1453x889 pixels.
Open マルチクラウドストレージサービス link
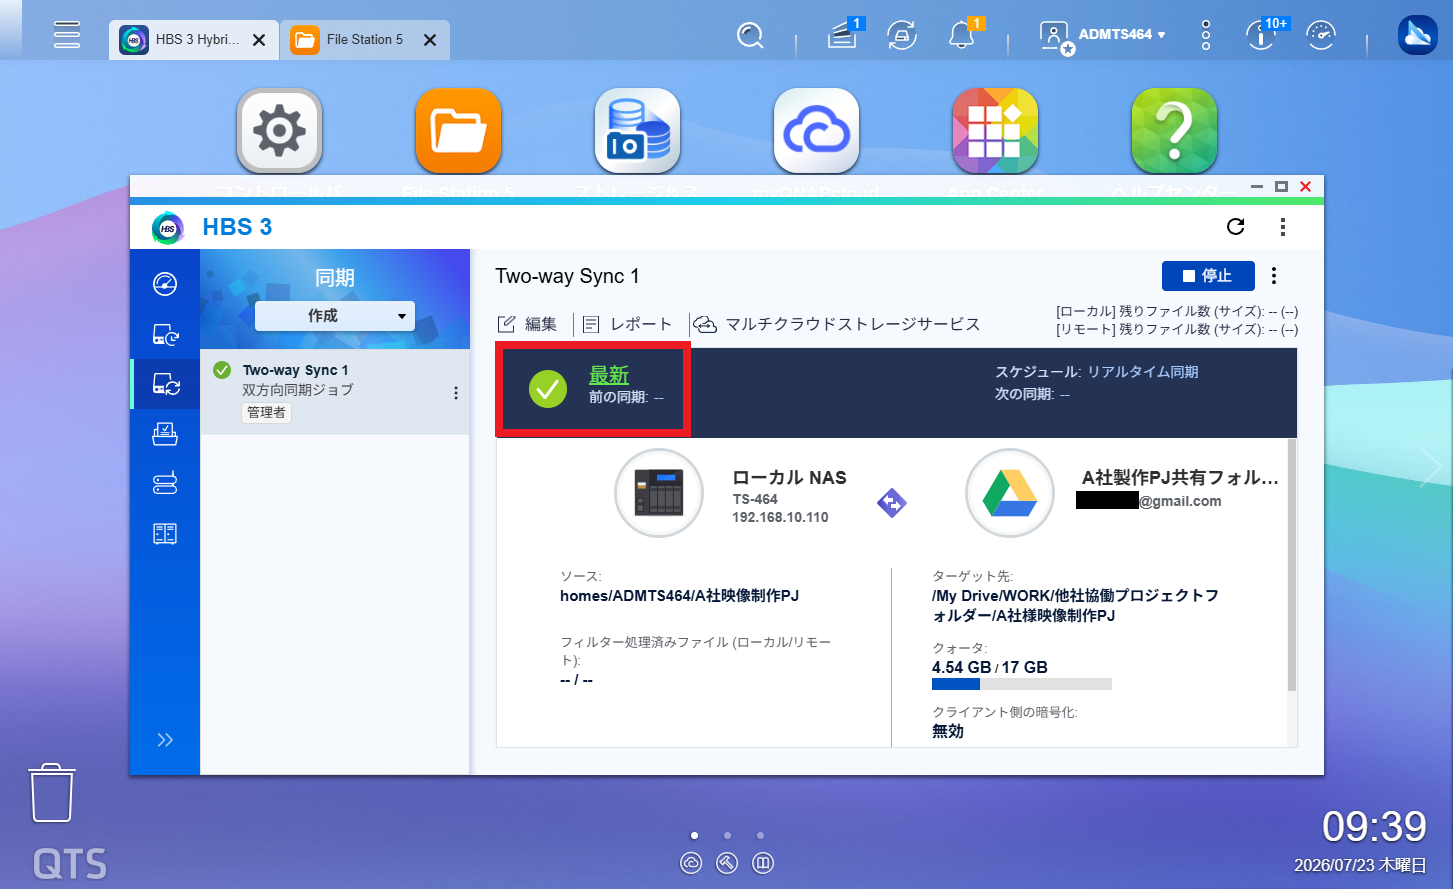(838, 324)
